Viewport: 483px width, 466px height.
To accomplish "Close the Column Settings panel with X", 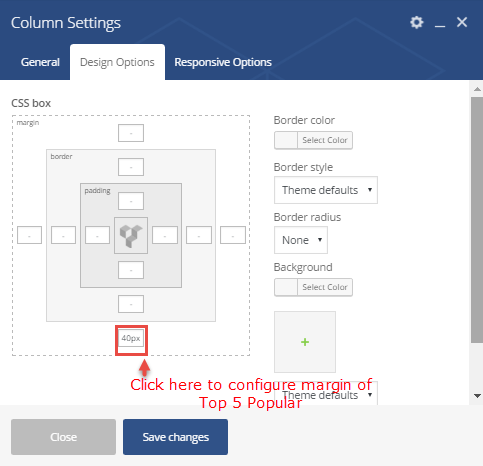I will 462,22.
